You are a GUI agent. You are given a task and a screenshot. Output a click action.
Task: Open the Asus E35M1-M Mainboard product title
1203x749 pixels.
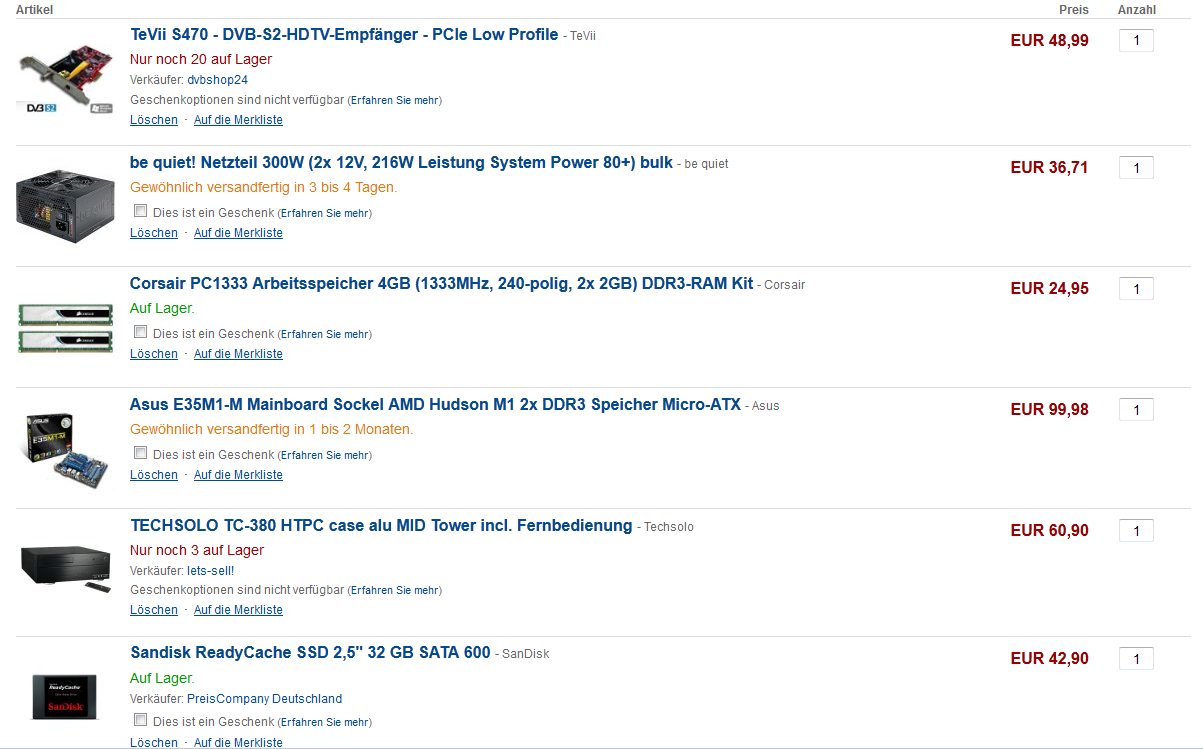click(x=435, y=405)
